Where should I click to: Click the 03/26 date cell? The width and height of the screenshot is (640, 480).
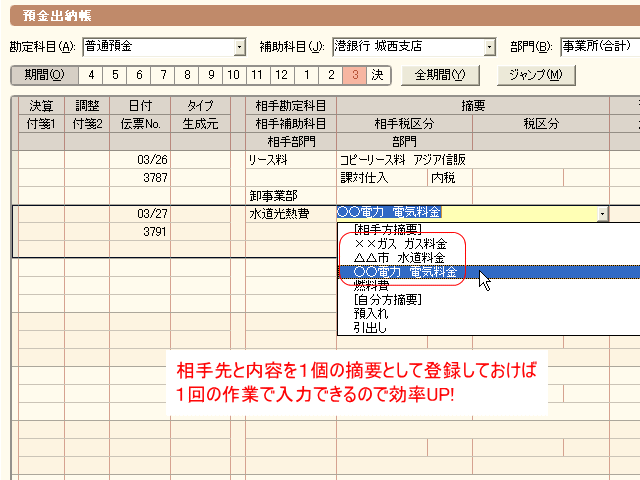140,160
